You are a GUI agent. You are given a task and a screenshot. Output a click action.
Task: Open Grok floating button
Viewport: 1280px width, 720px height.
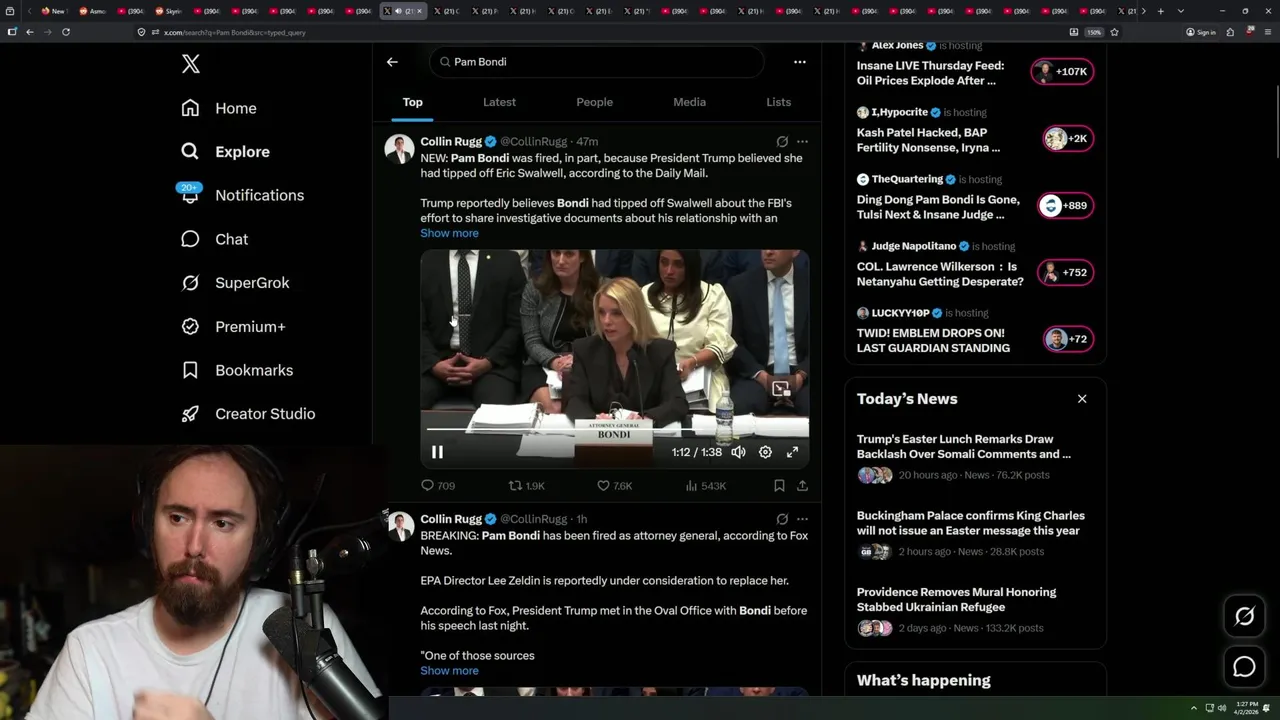coord(1245,617)
